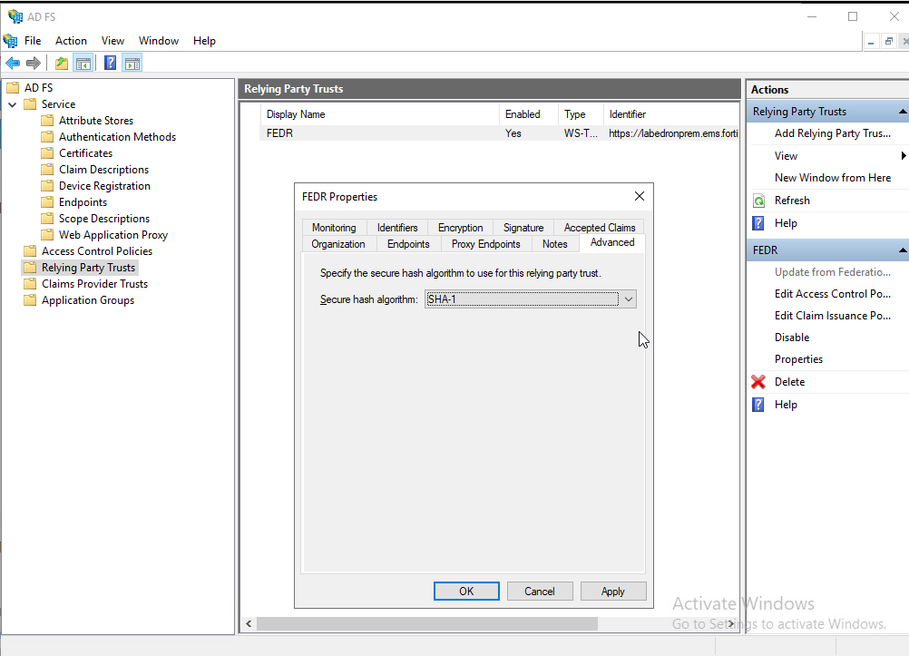
Task: Collapse the Relying Party Trusts actions section
Action: [x=902, y=112]
